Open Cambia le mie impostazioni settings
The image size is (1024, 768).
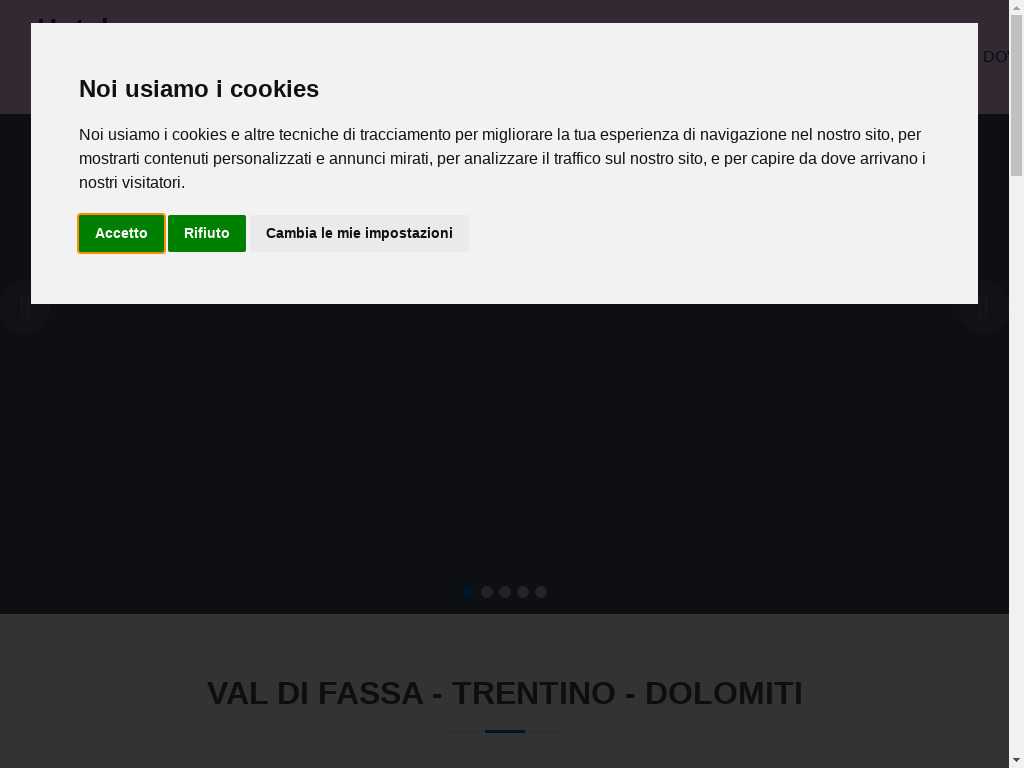(359, 233)
